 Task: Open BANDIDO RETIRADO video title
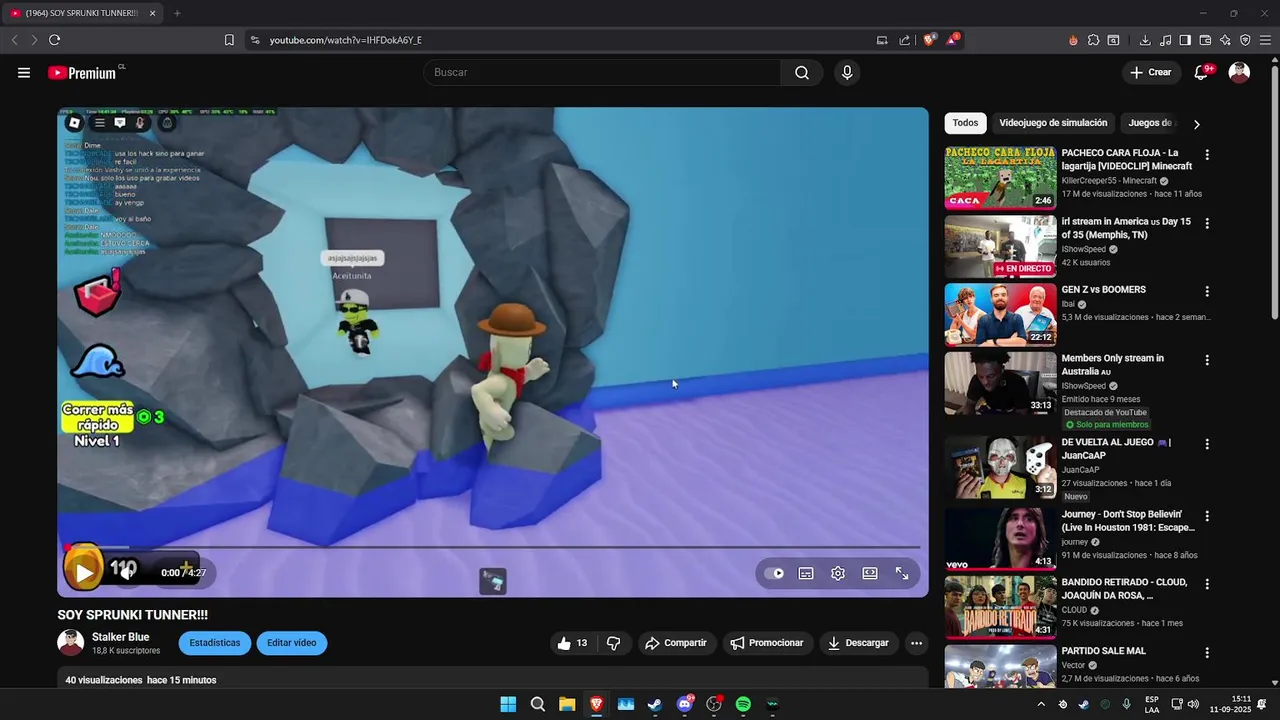click(x=1125, y=589)
